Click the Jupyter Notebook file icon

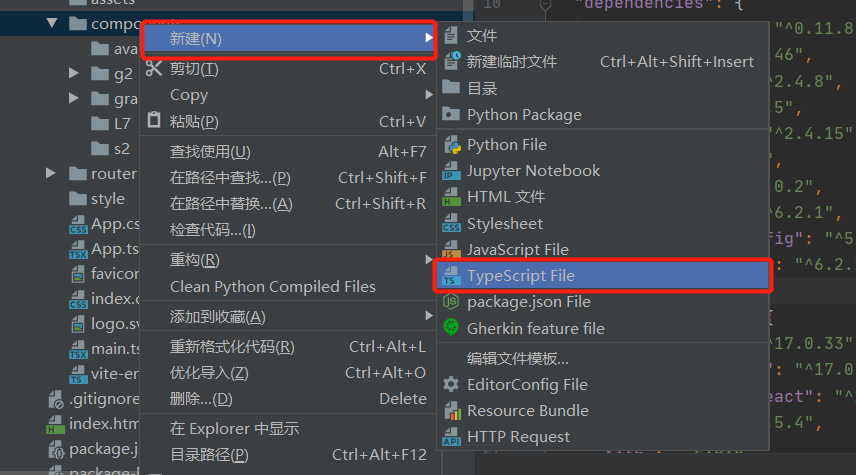click(x=451, y=171)
